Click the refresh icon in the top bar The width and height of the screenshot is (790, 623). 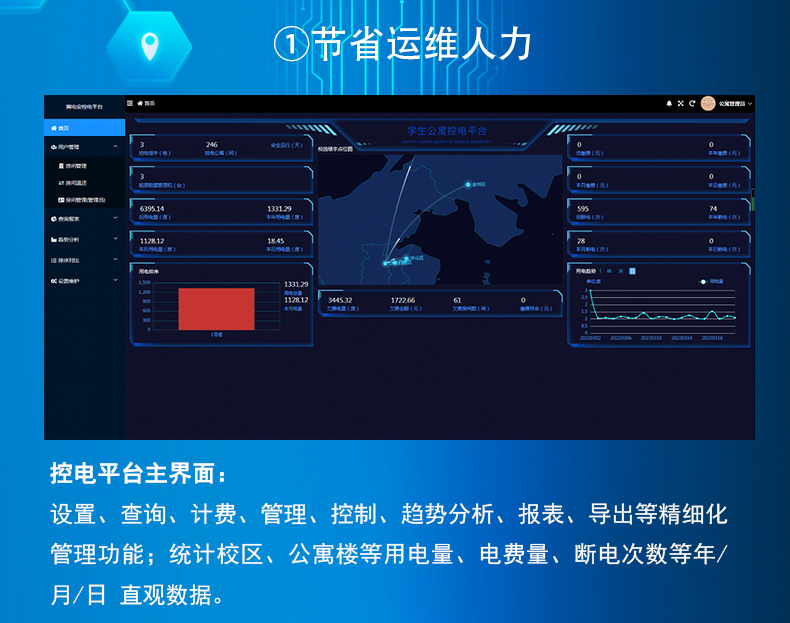[x=692, y=103]
